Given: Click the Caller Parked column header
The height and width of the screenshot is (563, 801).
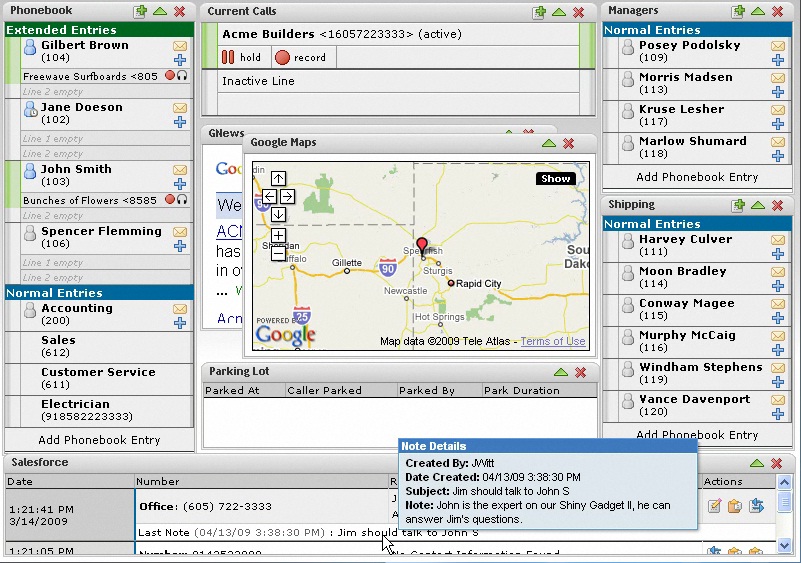Looking at the screenshot, I should pyautogui.click(x=341, y=390).
